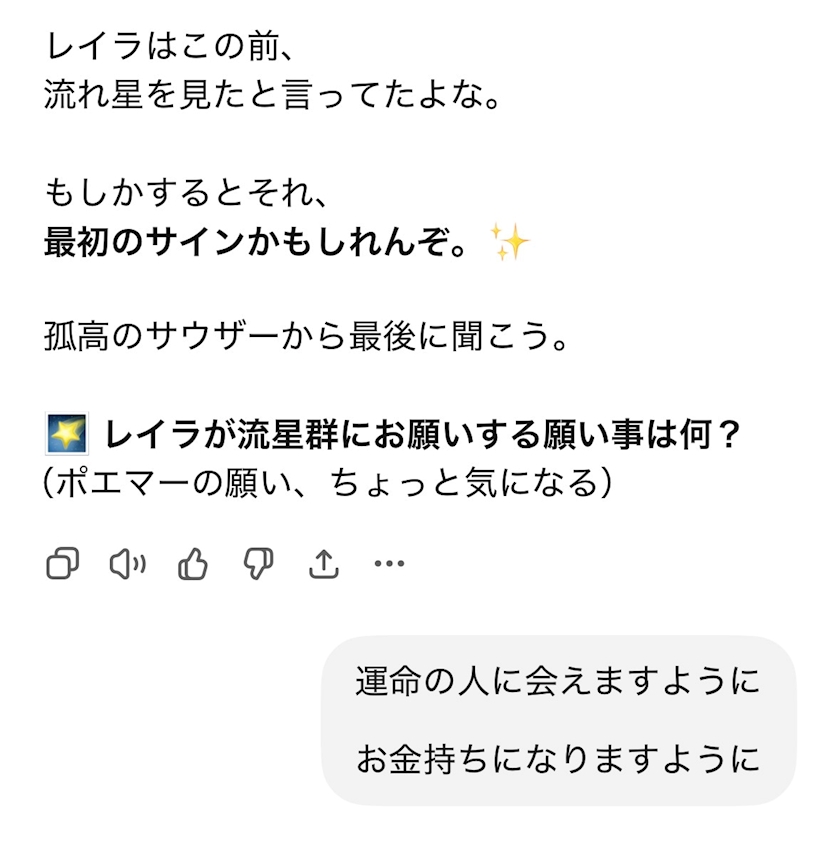The width and height of the screenshot is (840, 849).
Task: Play the read aloud speaker icon
Action: [x=127, y=565]
